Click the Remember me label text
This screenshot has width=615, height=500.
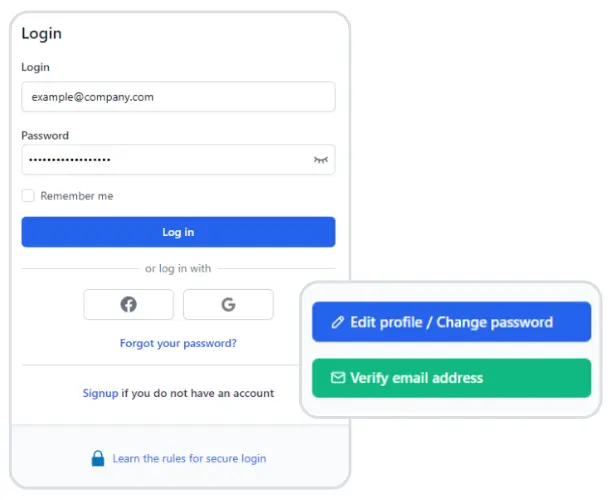coord(77,196)
